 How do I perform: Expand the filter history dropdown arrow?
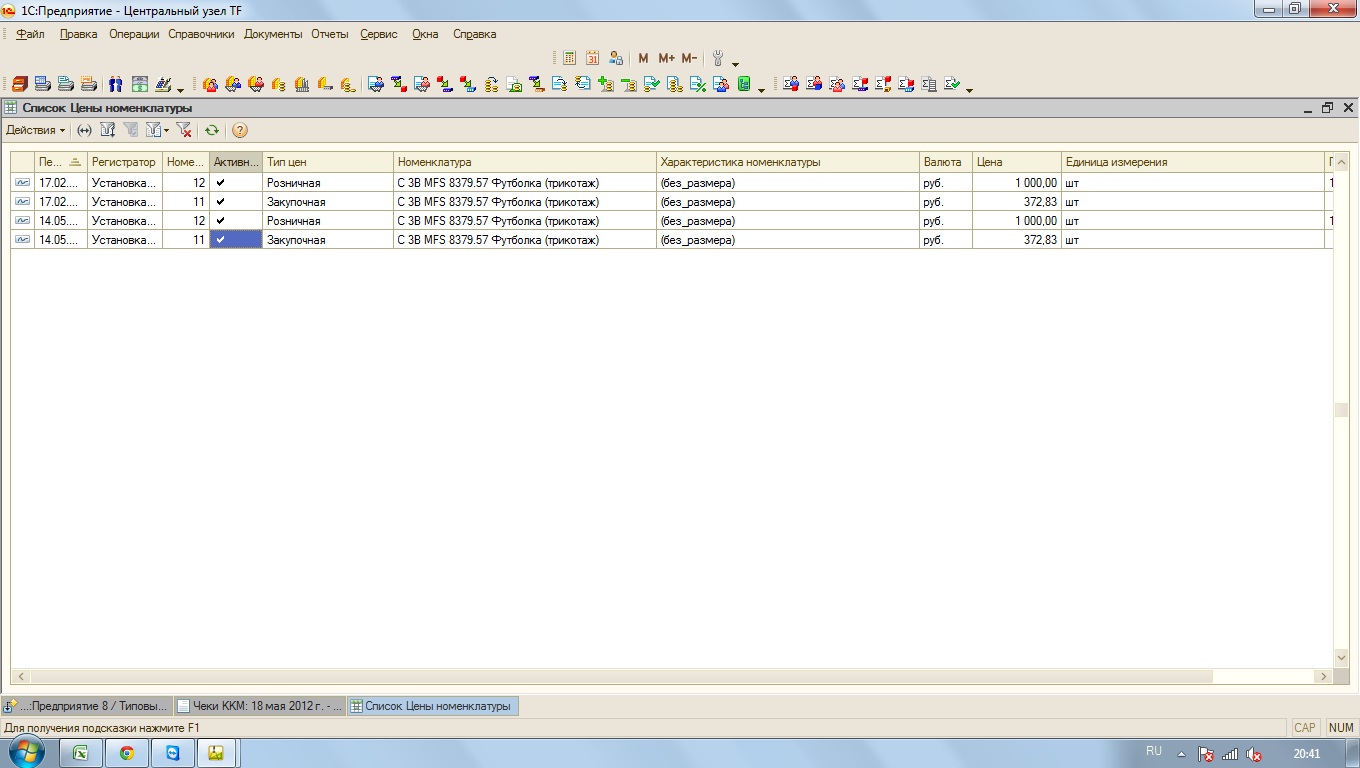[x=167, y=131]
